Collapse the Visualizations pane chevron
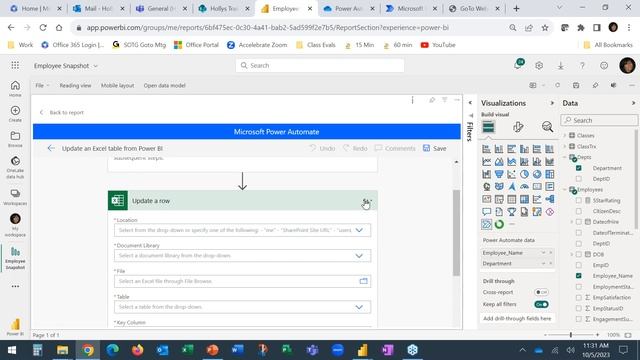This screenshot has width=640, height=360. click(x=552, y=103)
